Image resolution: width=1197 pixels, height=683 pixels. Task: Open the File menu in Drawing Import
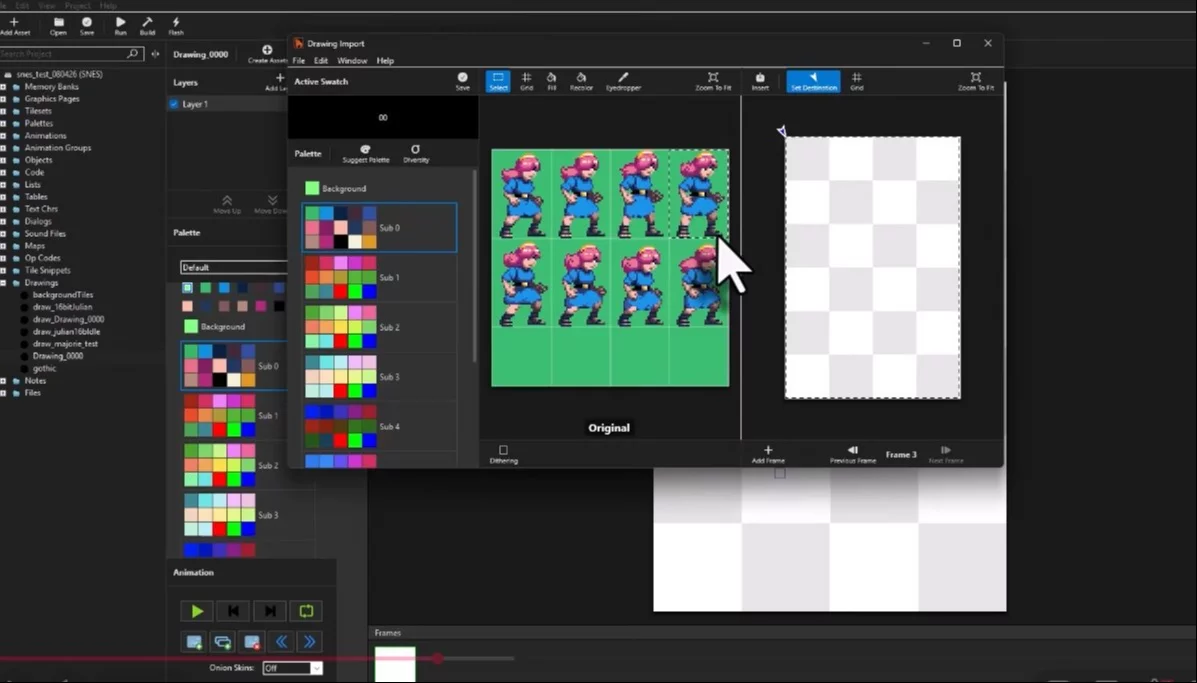pos(298,60)
